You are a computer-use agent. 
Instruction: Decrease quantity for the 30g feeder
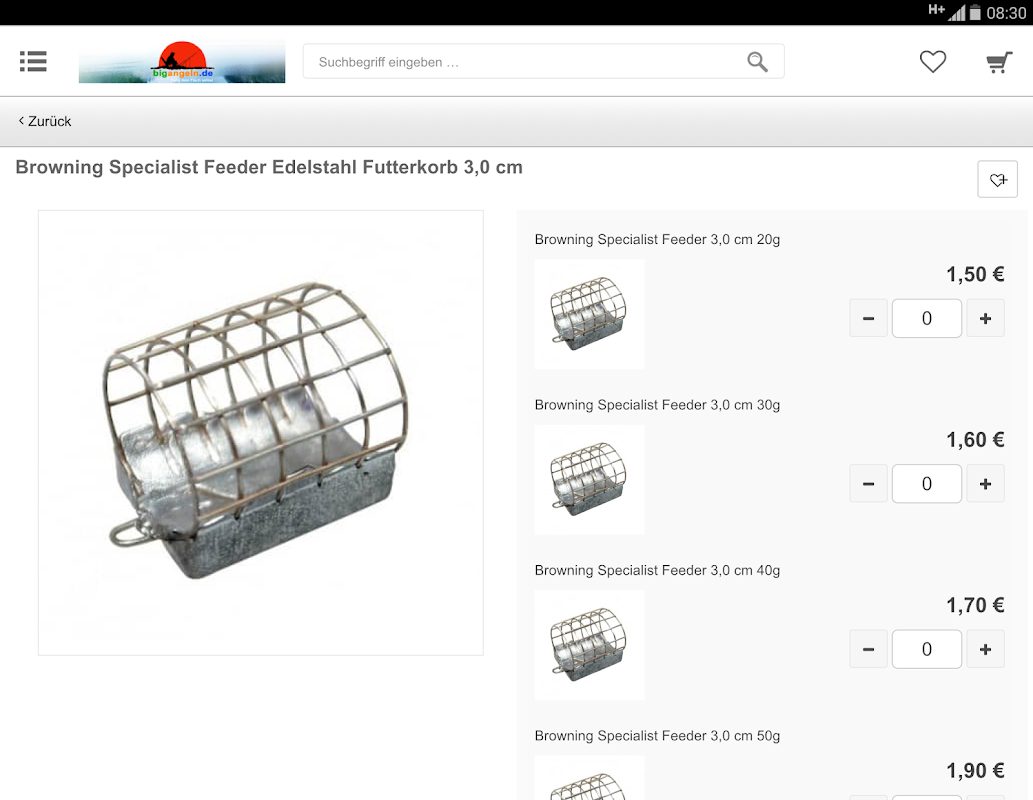click(868, 484)
